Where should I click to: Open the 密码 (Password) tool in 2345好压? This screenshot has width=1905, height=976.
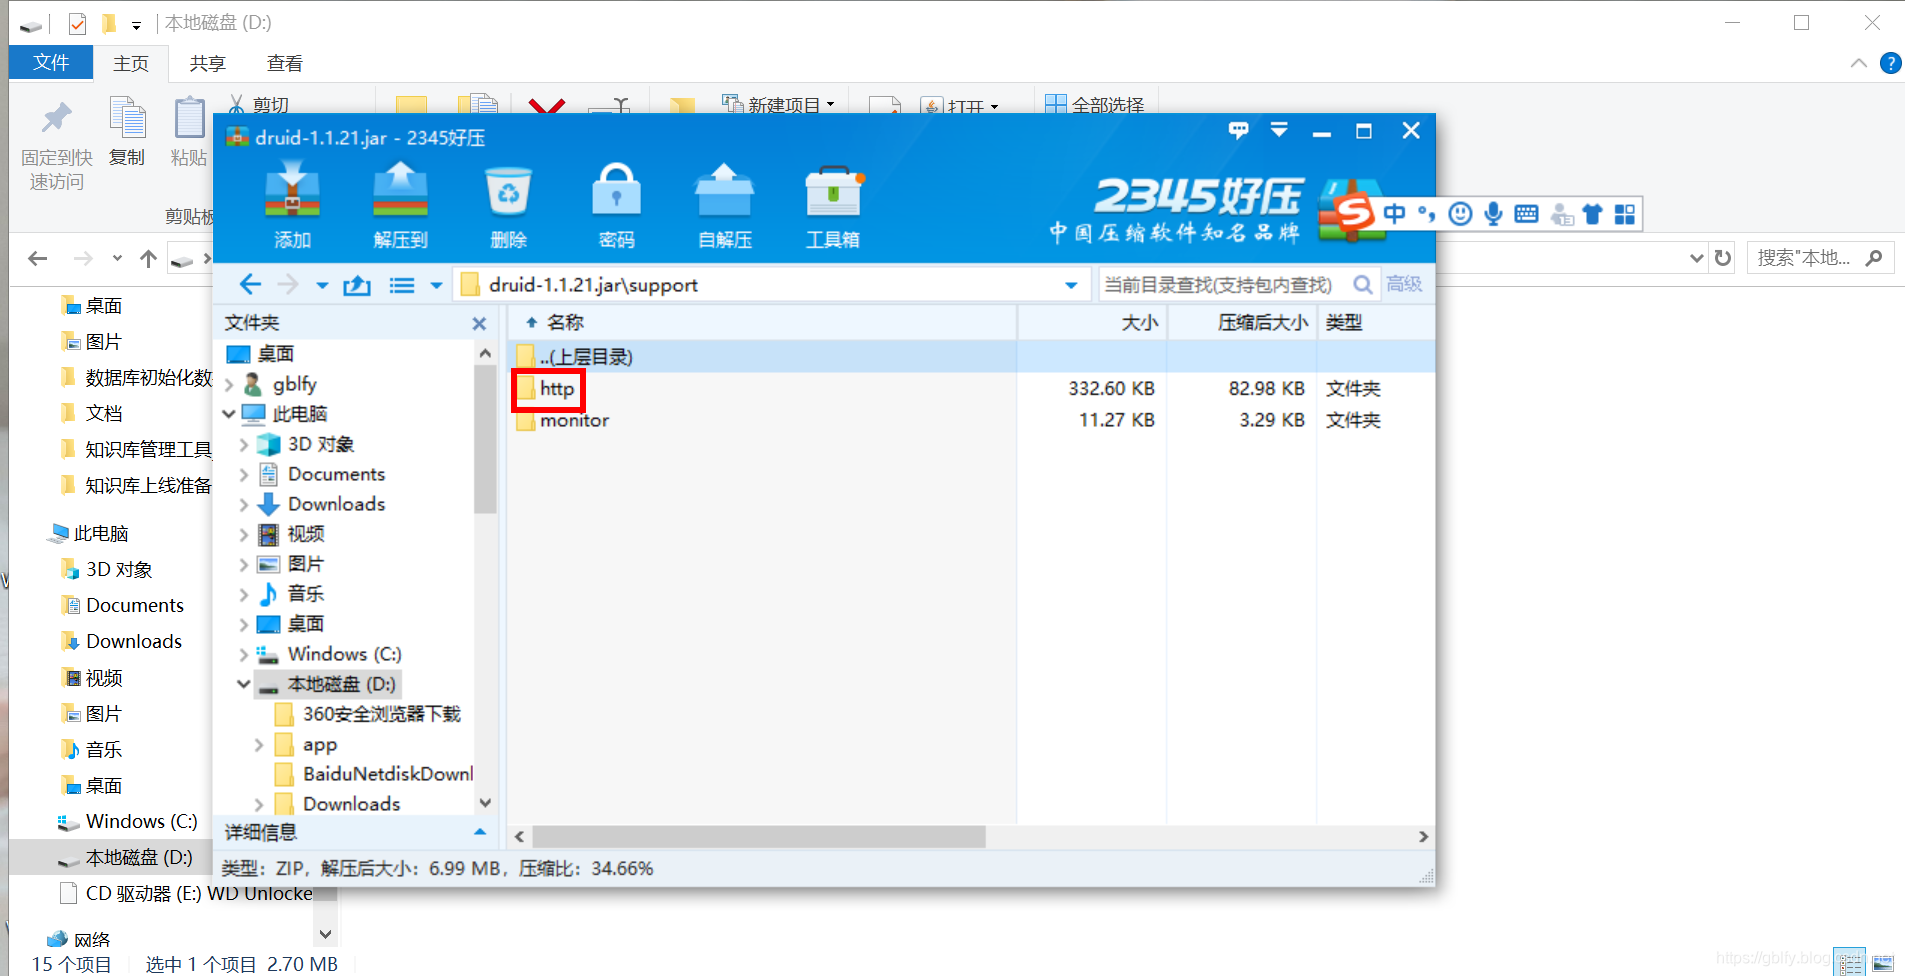click(616, 205)
